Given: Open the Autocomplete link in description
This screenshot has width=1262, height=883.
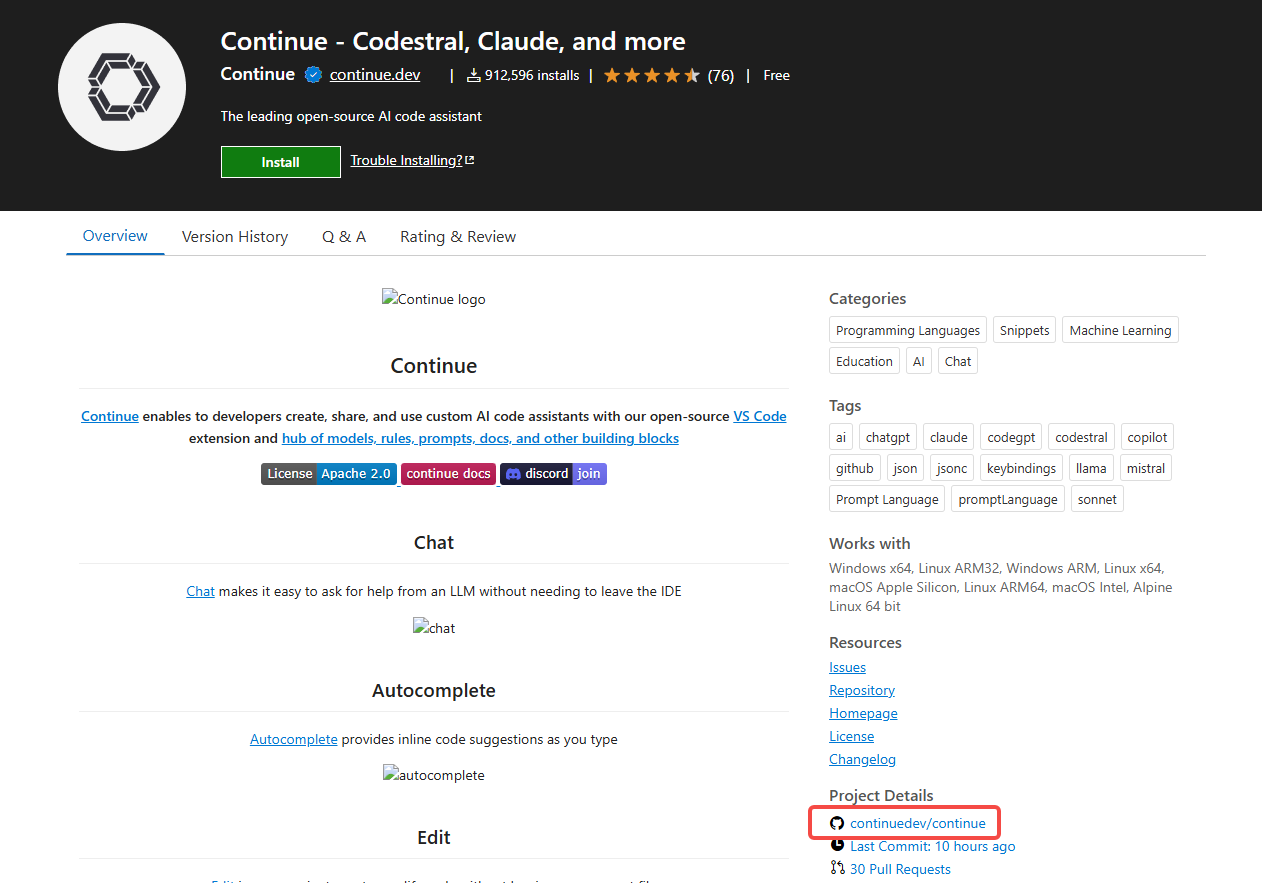Looking at the screenshot, I should pyautogui.click(x=294, y=740).
